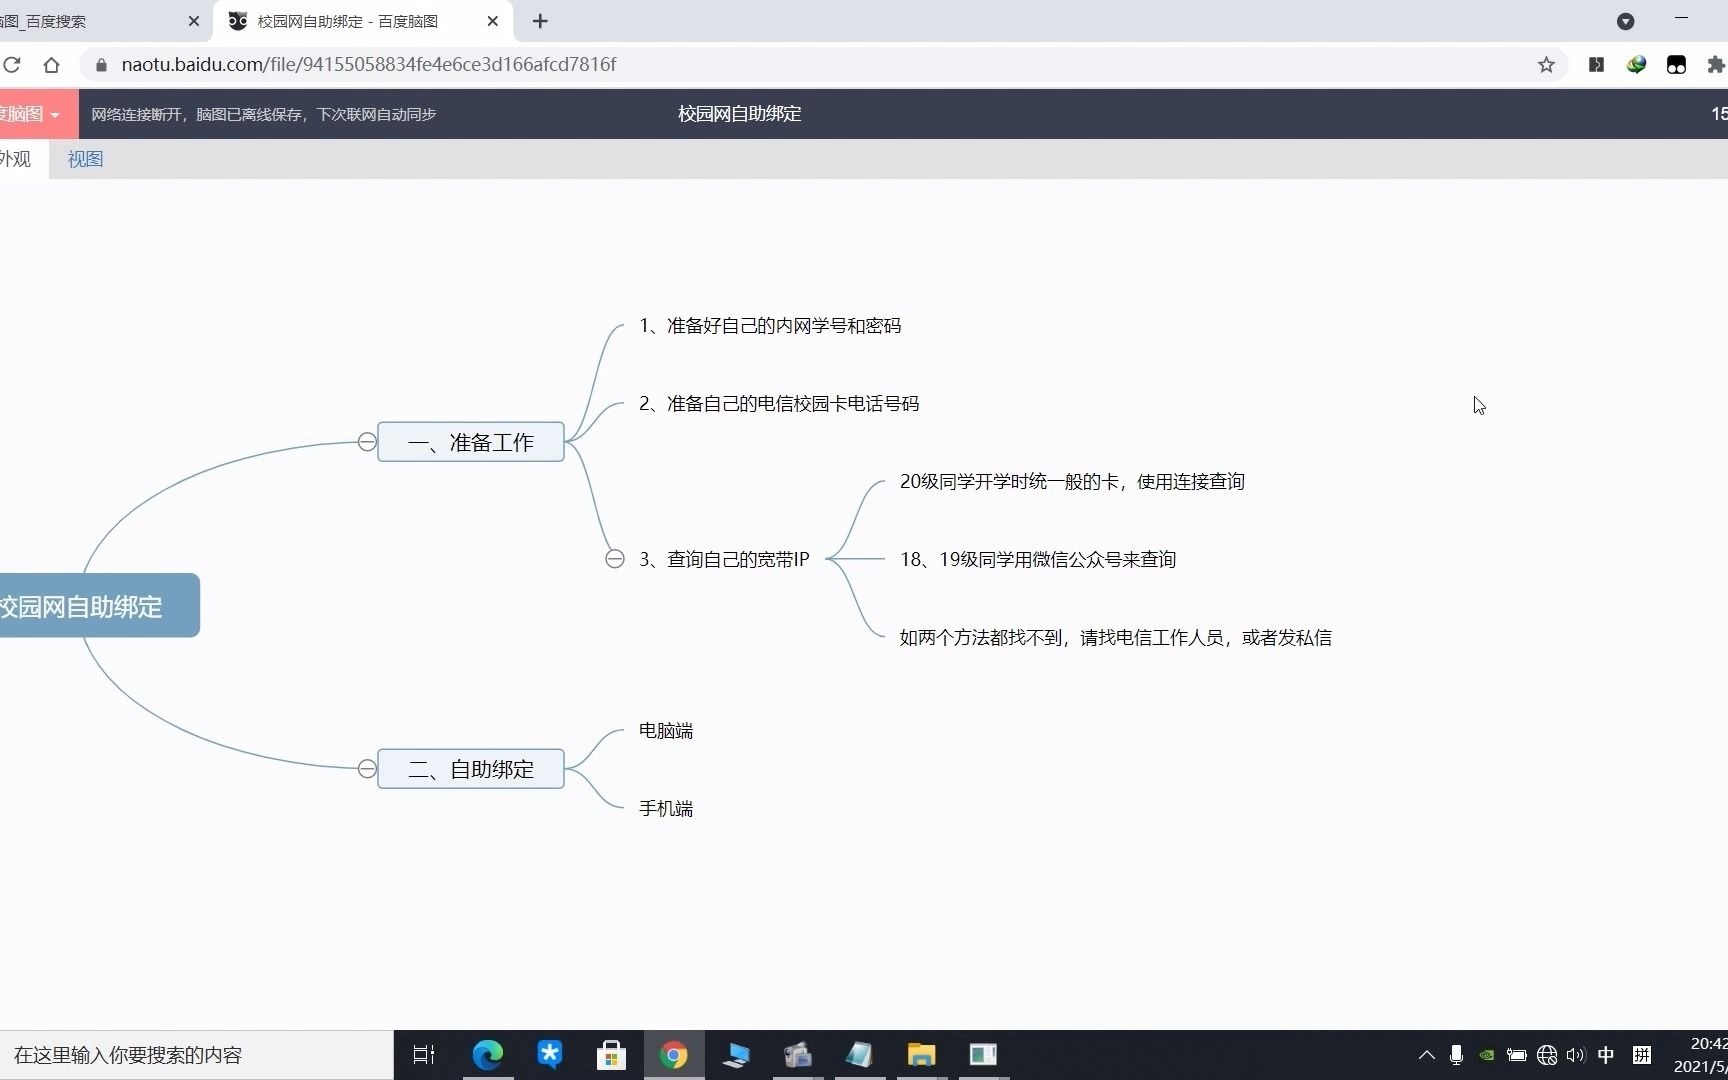Click the Windows search box 在这里输入你要搜索的内容
This screenshot has height=1080, width=1728.
tap(196, 1055)
